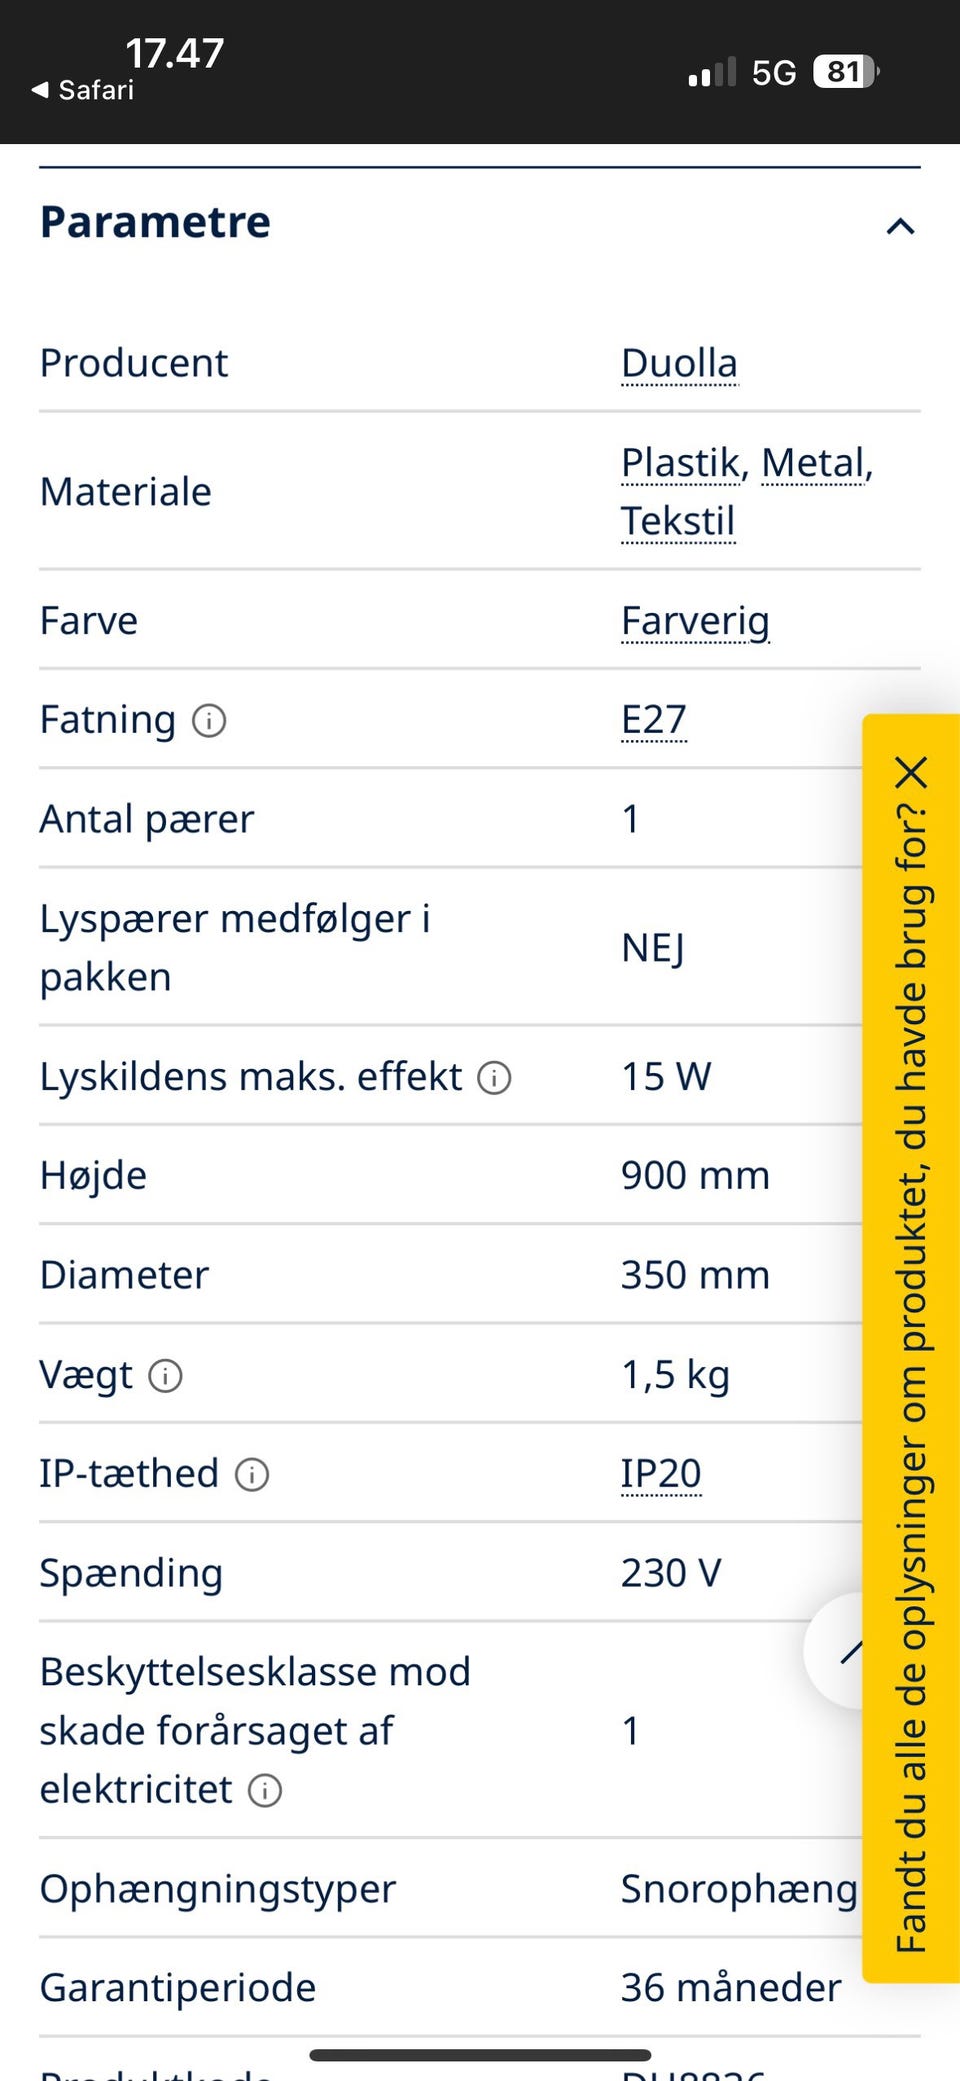Tap info icon next to elektricitet
960x2081 pixels.
265,1790
